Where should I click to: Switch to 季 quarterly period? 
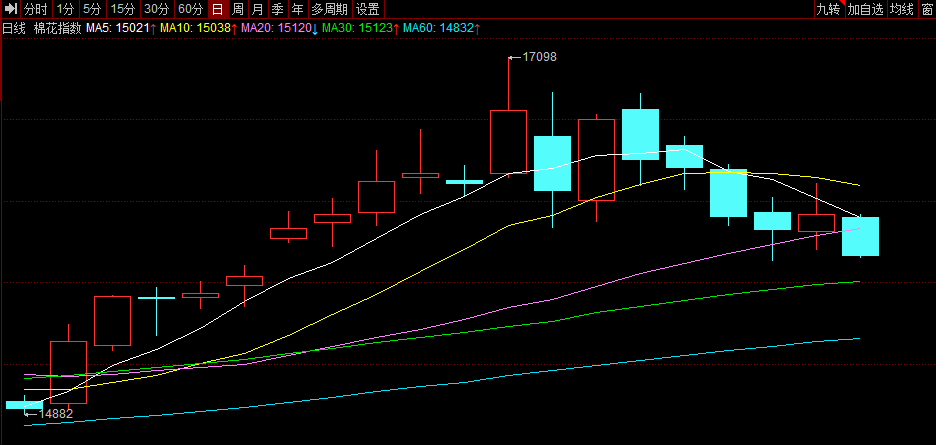coord(277,8)
